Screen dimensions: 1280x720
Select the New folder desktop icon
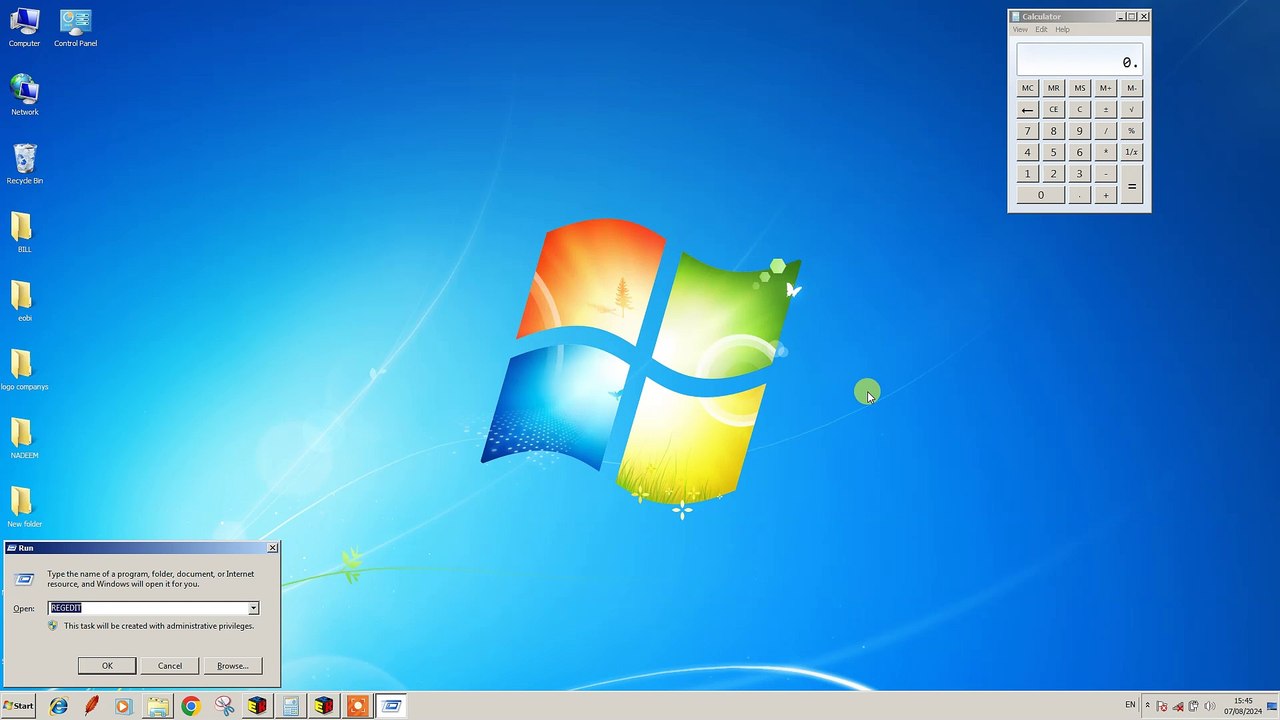[24, 508]
